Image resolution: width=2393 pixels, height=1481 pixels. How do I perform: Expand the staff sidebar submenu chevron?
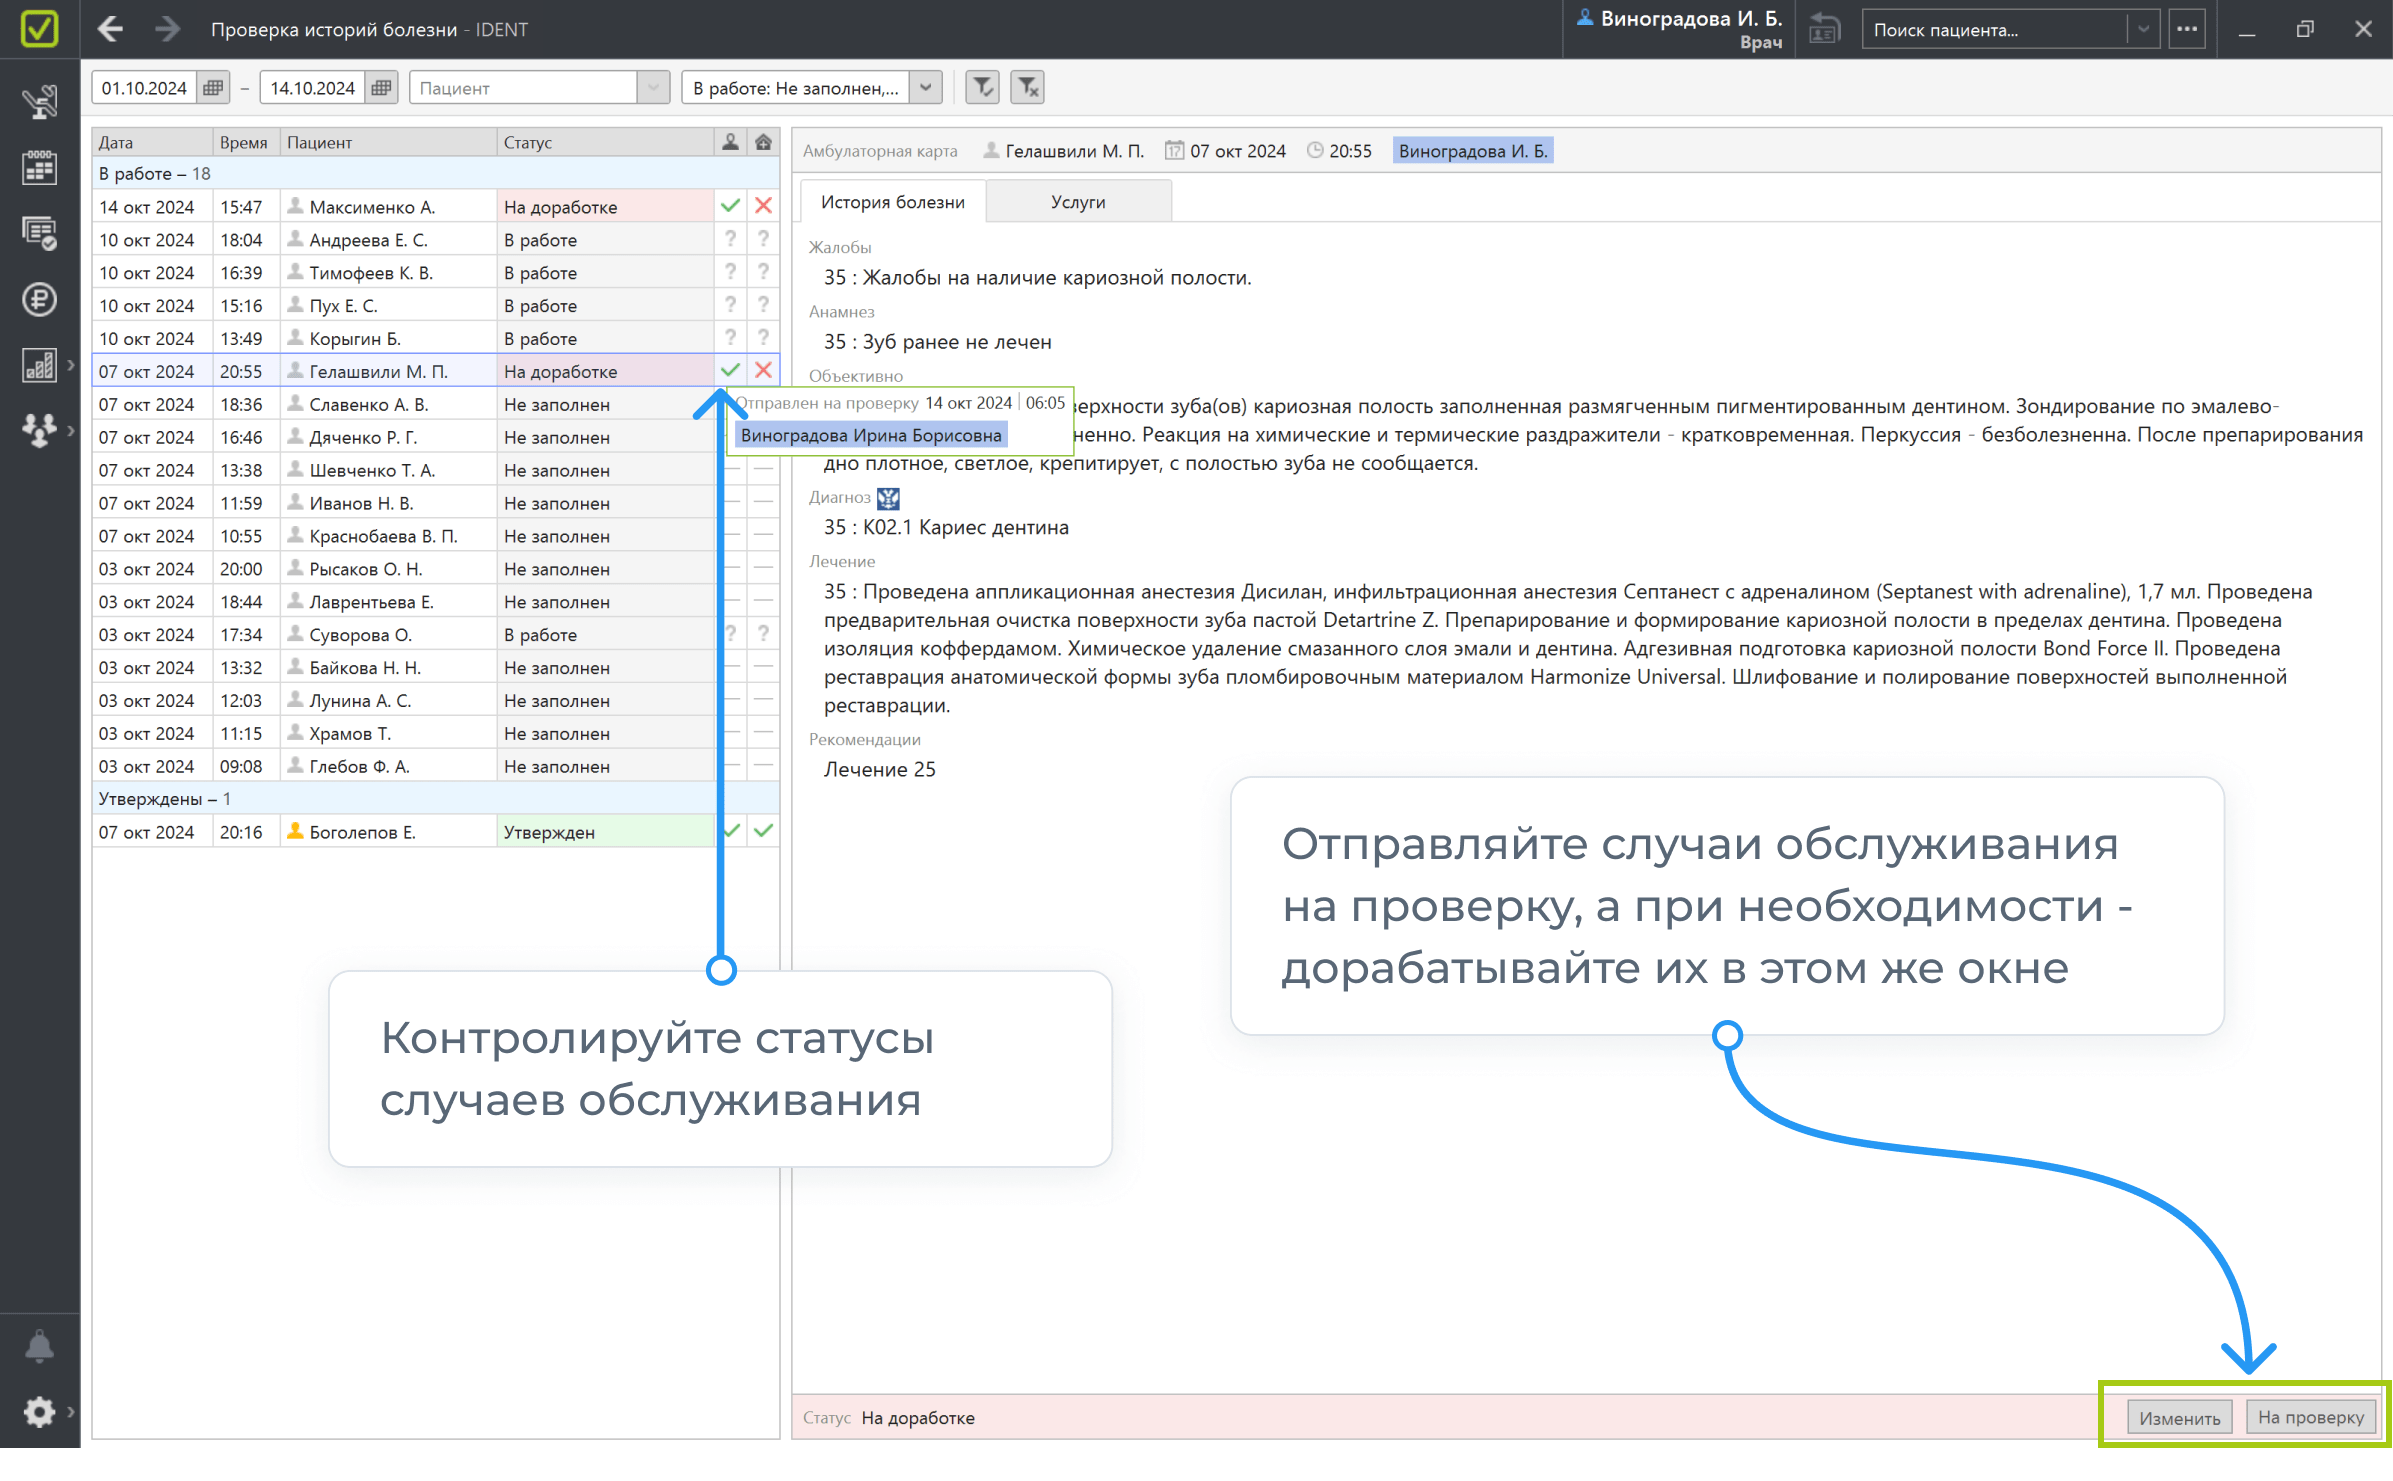click(x=71, y=431)
